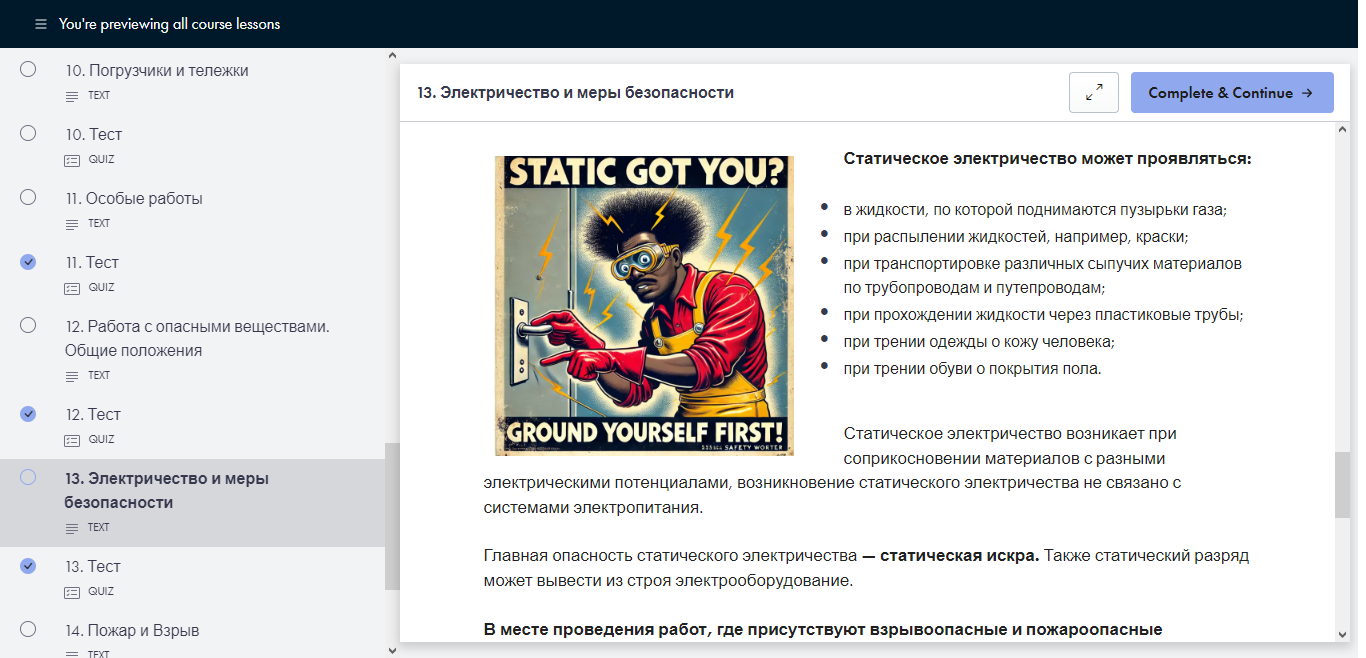Image resolution: width=1366 pixels, height=658 pixels.
Task: Click the sidebar scrollbar thumb
Action: [392, 516]
